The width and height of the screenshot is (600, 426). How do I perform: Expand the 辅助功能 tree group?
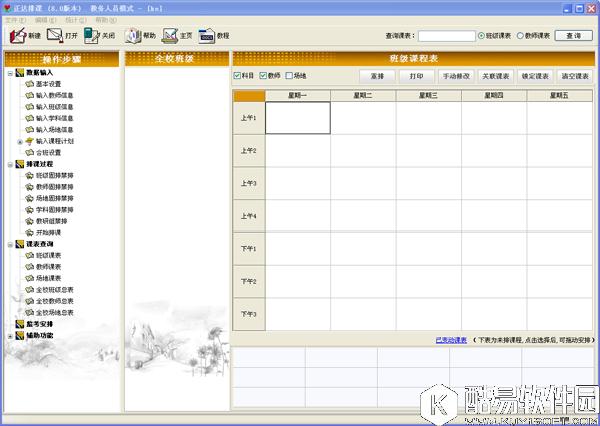(x=10, y=336)
